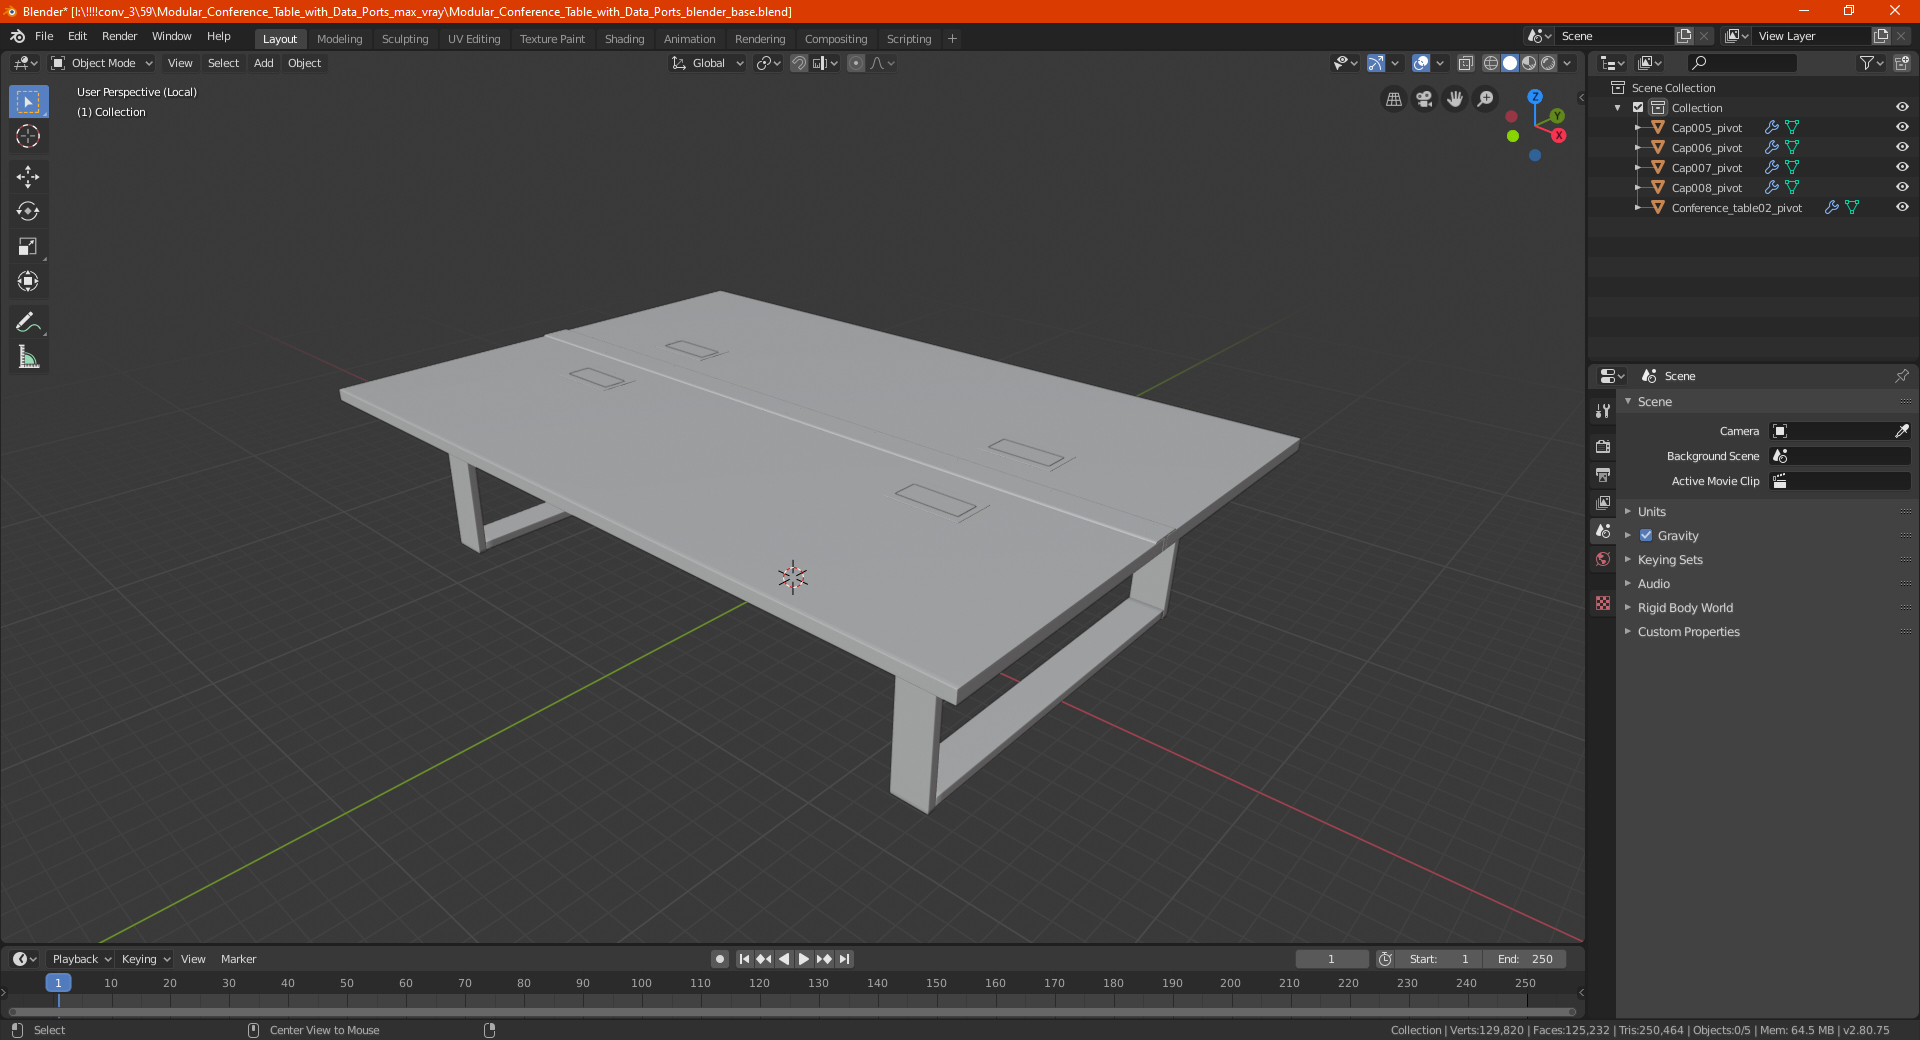Disable the Gravity checkbox
1920x1040 pixels.
point(1646,535)
